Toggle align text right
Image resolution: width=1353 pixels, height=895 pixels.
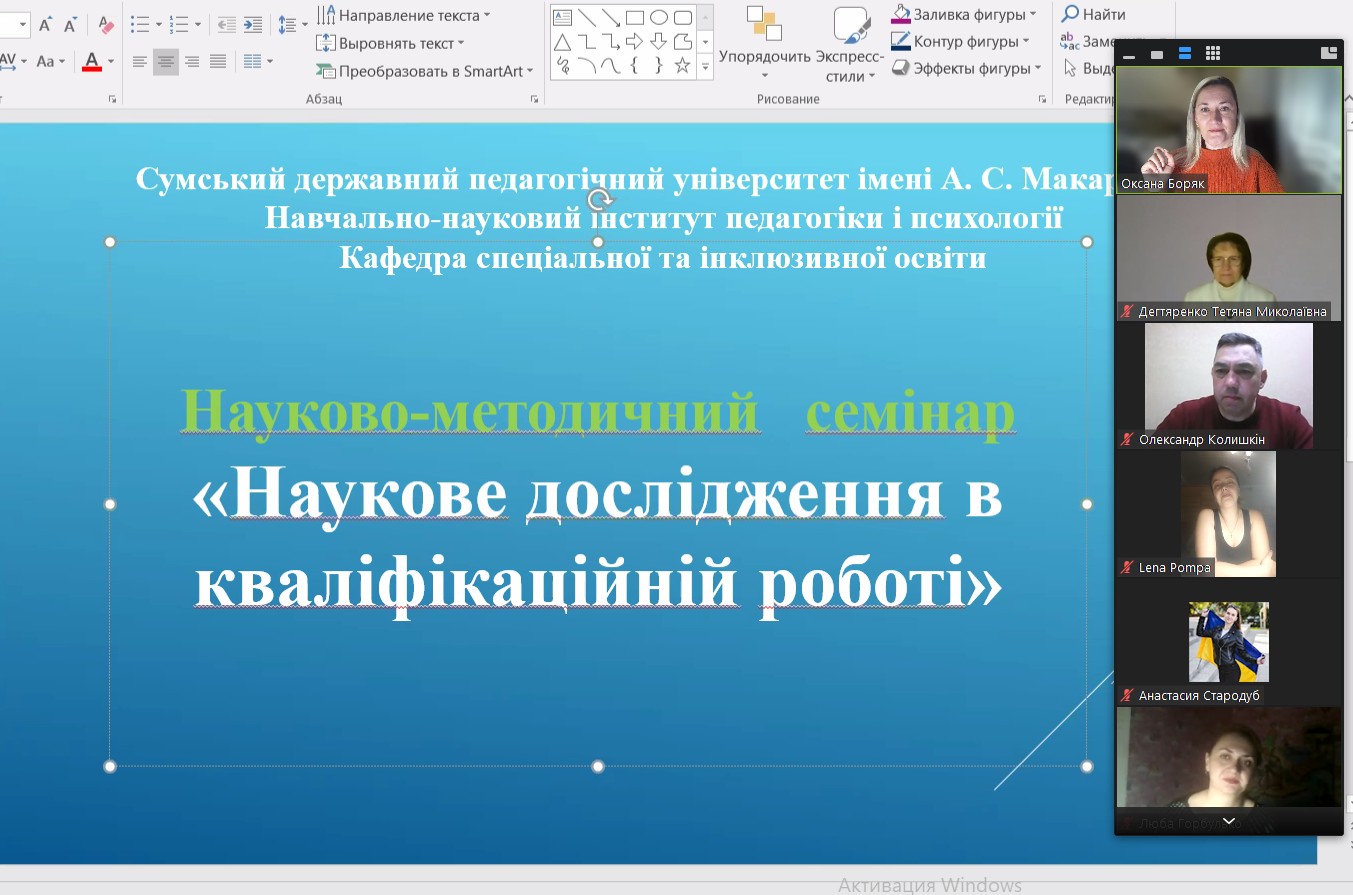192,62
